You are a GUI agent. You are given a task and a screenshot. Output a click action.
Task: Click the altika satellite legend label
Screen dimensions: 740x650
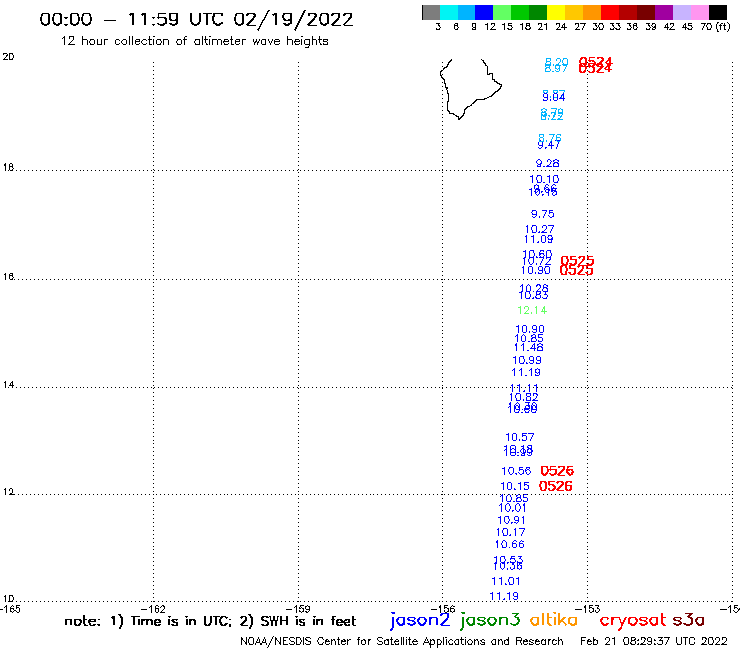[554, 620]
